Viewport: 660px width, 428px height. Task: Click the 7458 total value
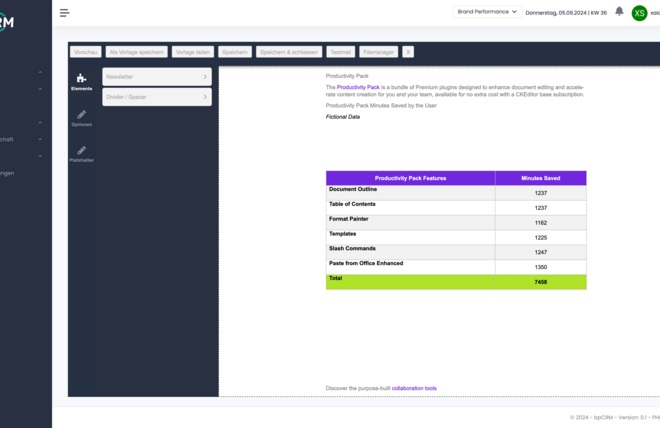(x=540, y=282)
